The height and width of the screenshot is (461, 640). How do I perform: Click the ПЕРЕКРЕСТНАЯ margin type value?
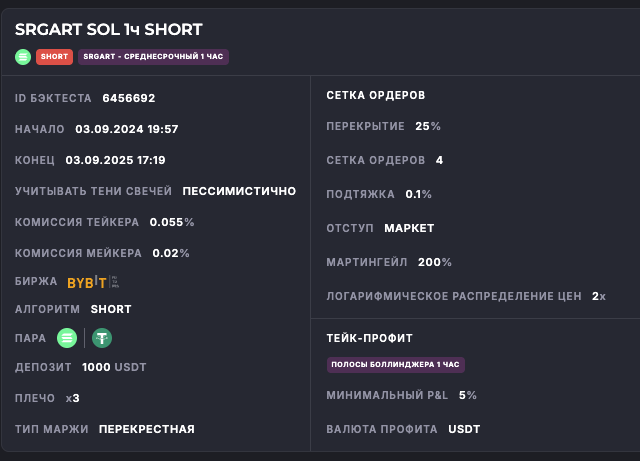click(x=147, y=429)
